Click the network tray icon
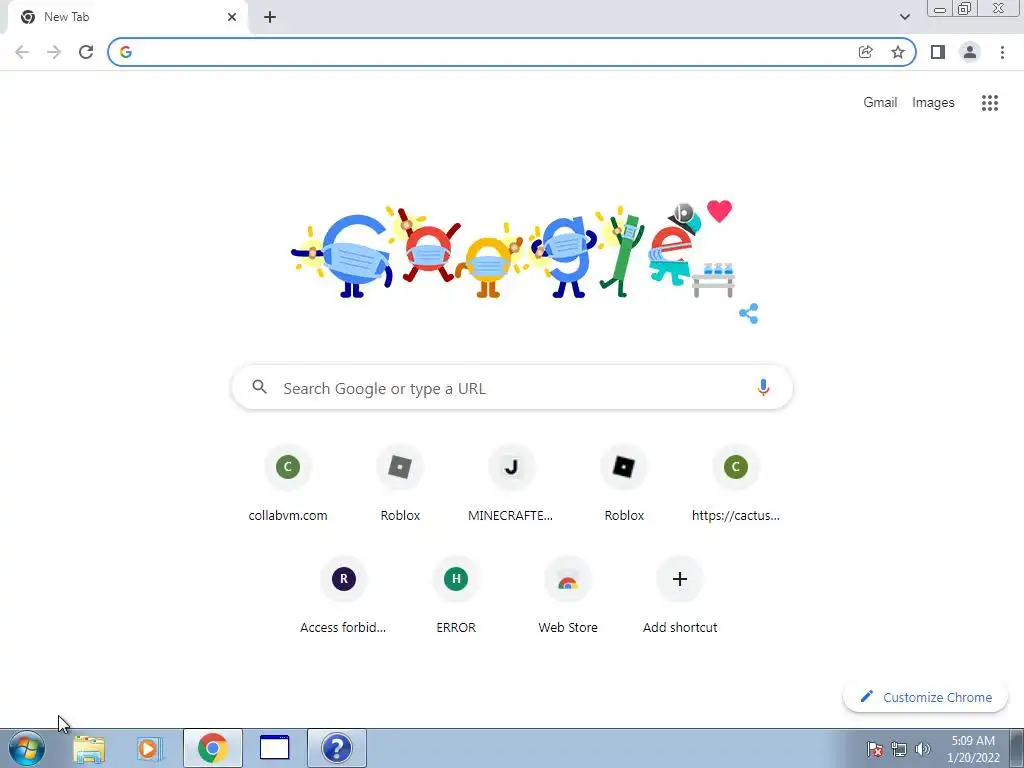Image resolution: width=1024 pixels, height=768 pixels. pos(899,749)
